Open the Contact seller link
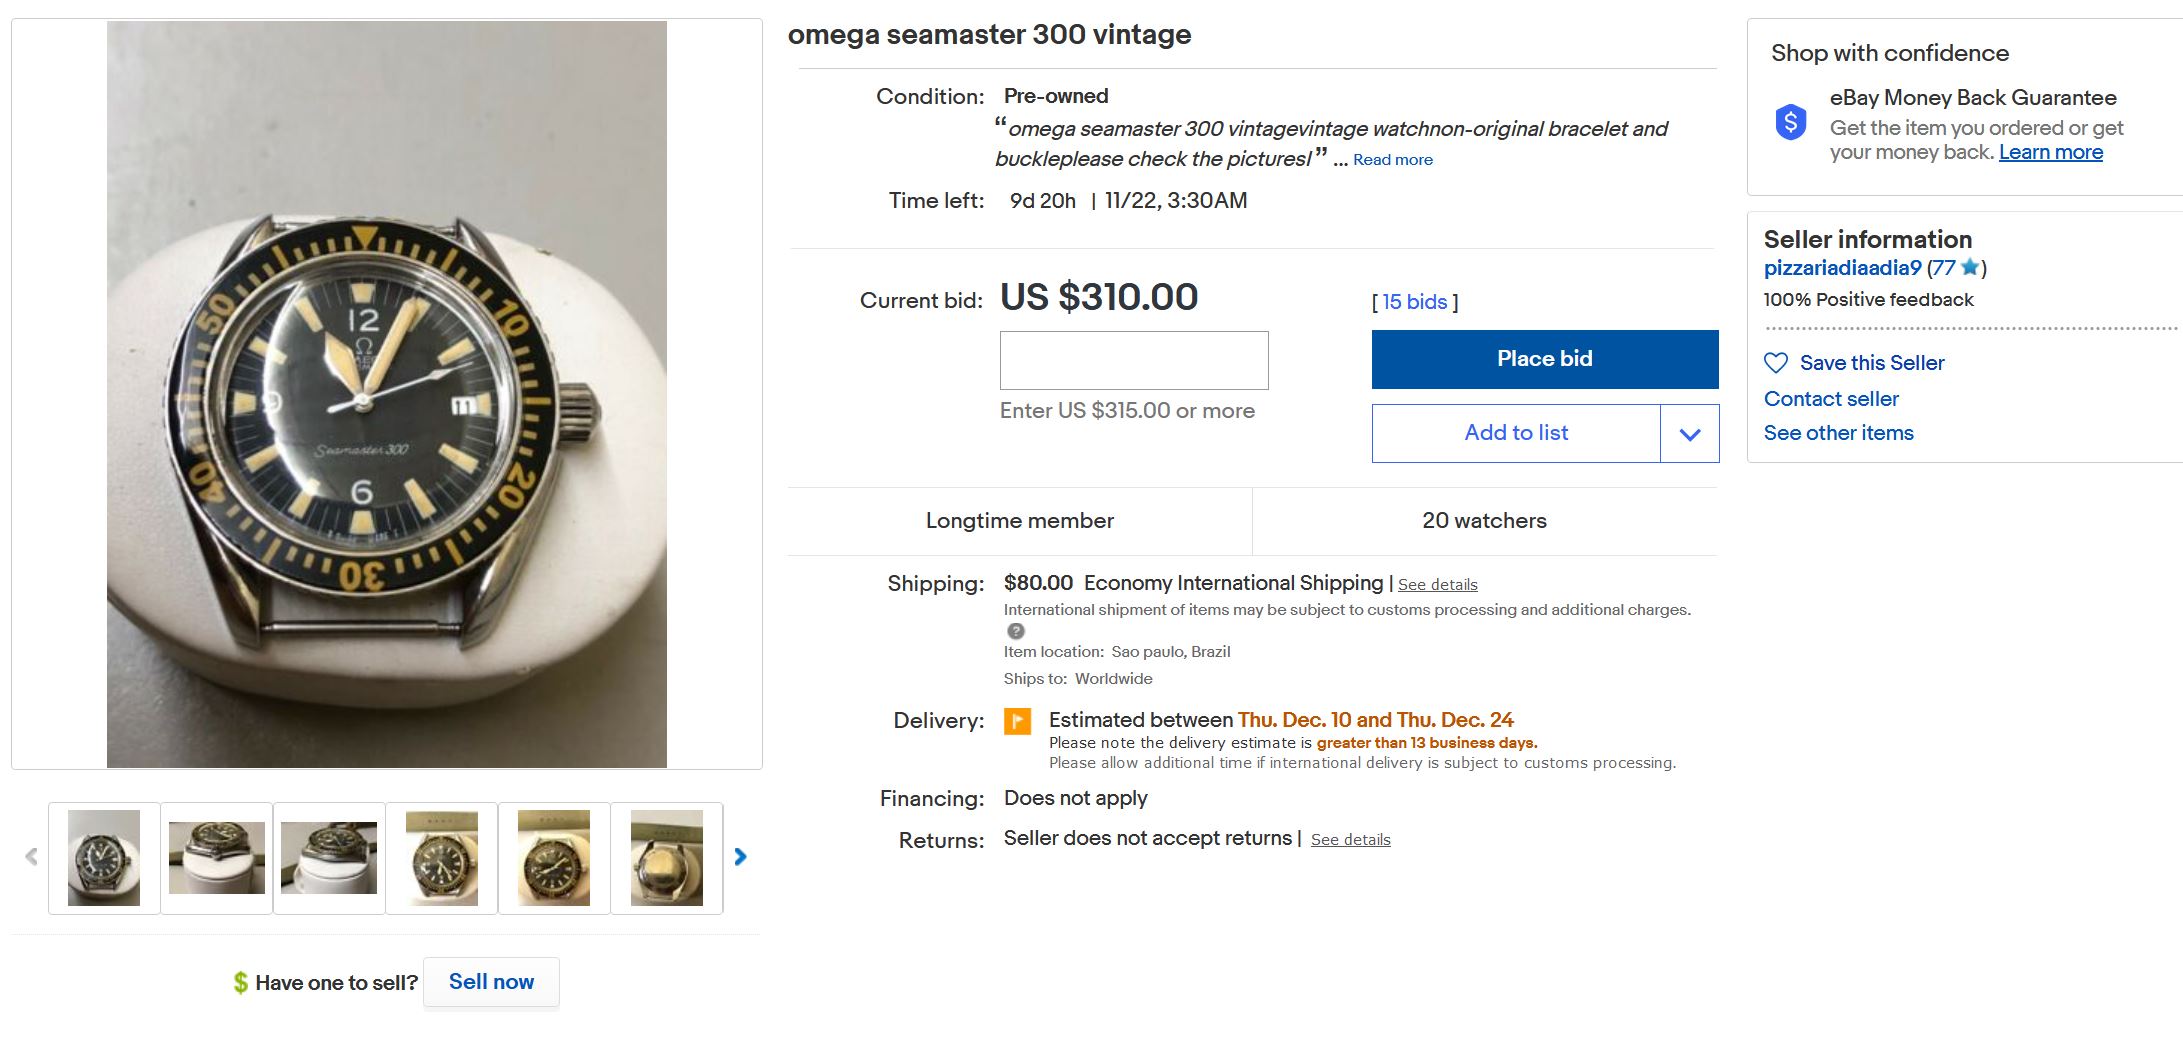 click(x=1831, y=399)
